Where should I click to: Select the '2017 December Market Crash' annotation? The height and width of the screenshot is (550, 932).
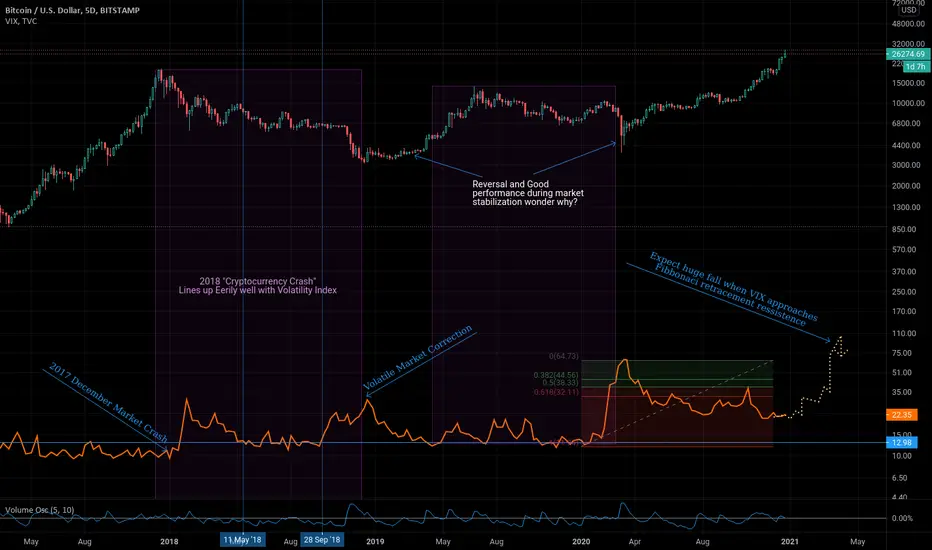point(108,403)
